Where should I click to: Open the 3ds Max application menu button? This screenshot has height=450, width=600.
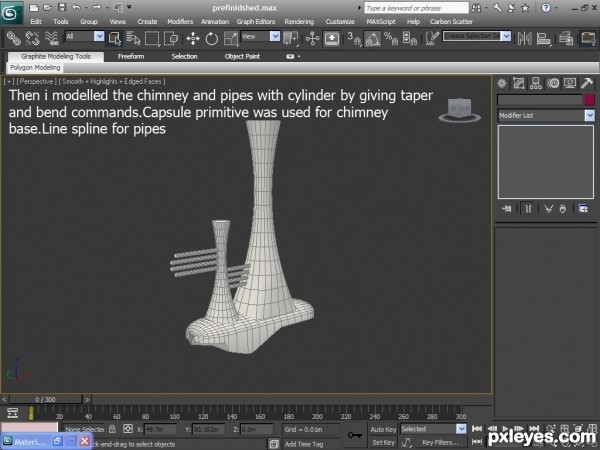tap(11, 13)
